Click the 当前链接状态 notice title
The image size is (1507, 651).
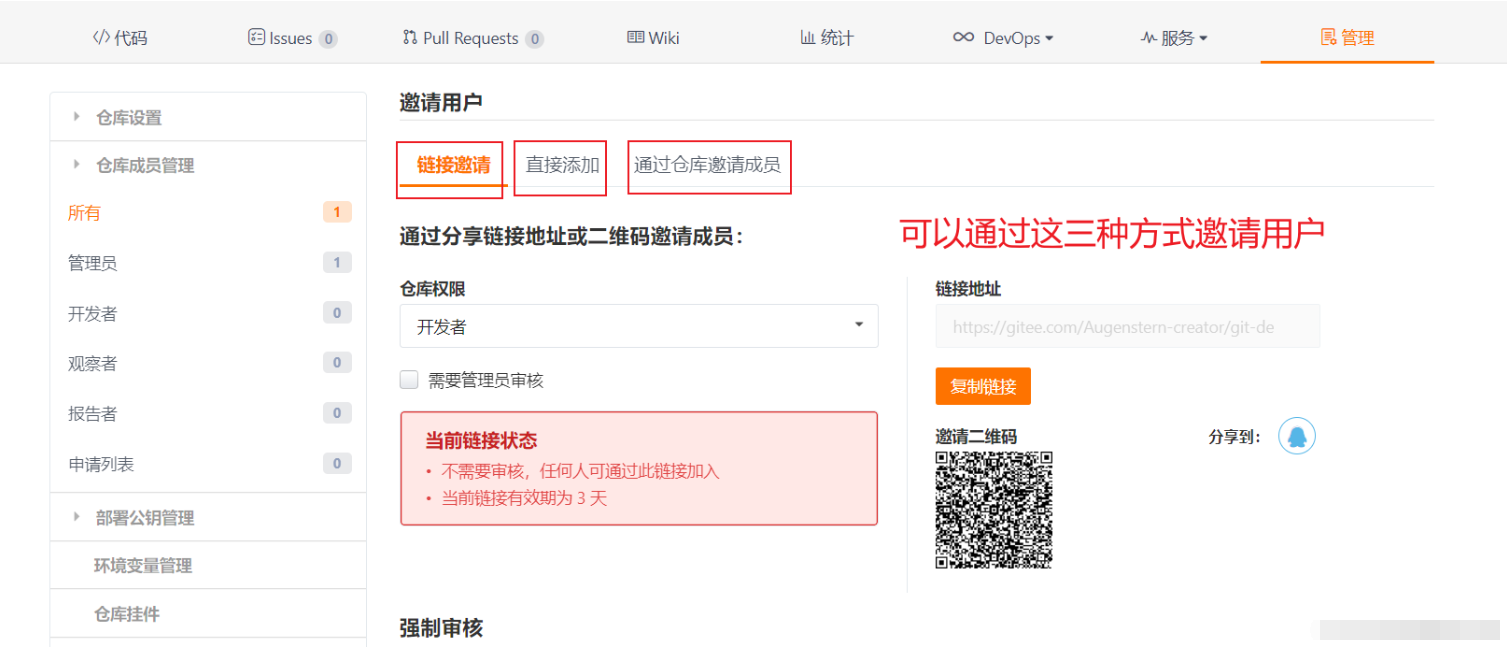(481, 440)
